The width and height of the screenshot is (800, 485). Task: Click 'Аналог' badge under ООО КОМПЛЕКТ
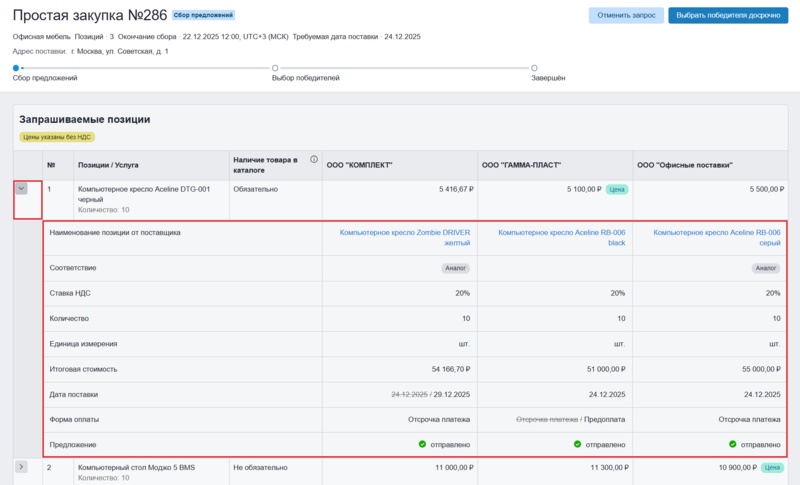pyautogui.click(x=456, y=268)
